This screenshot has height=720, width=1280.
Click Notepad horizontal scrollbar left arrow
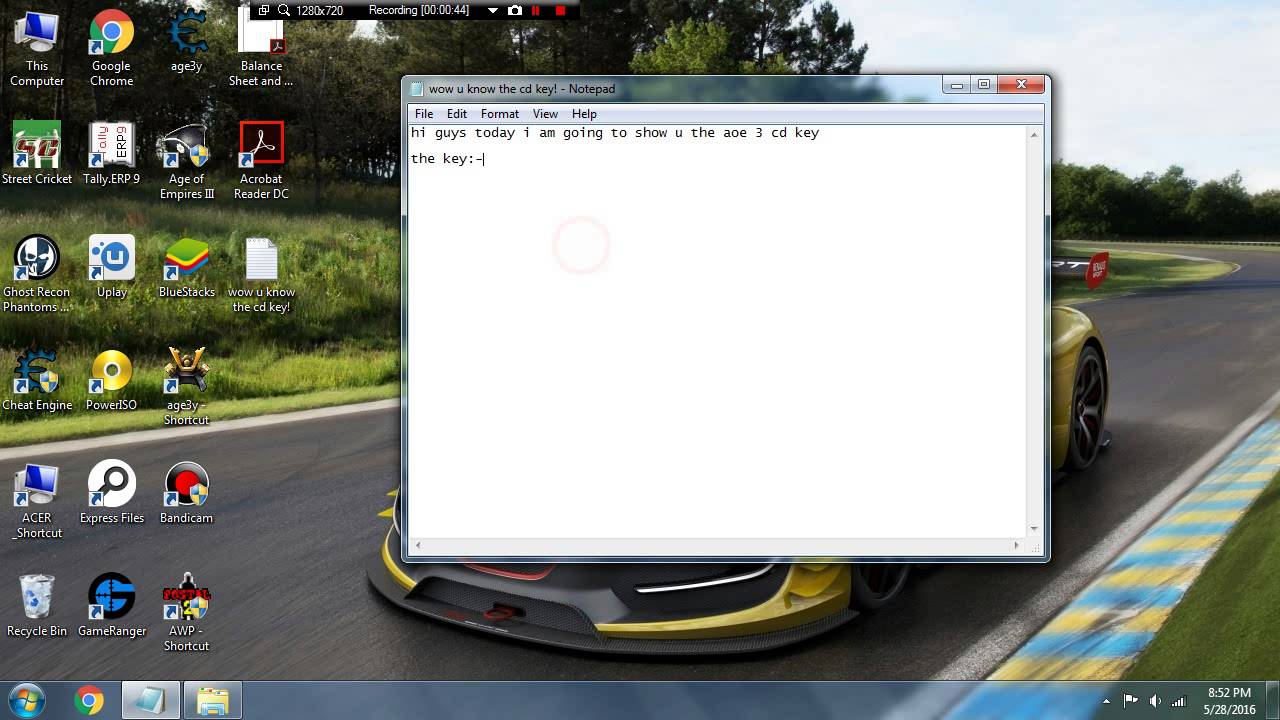tap(417, 545)
